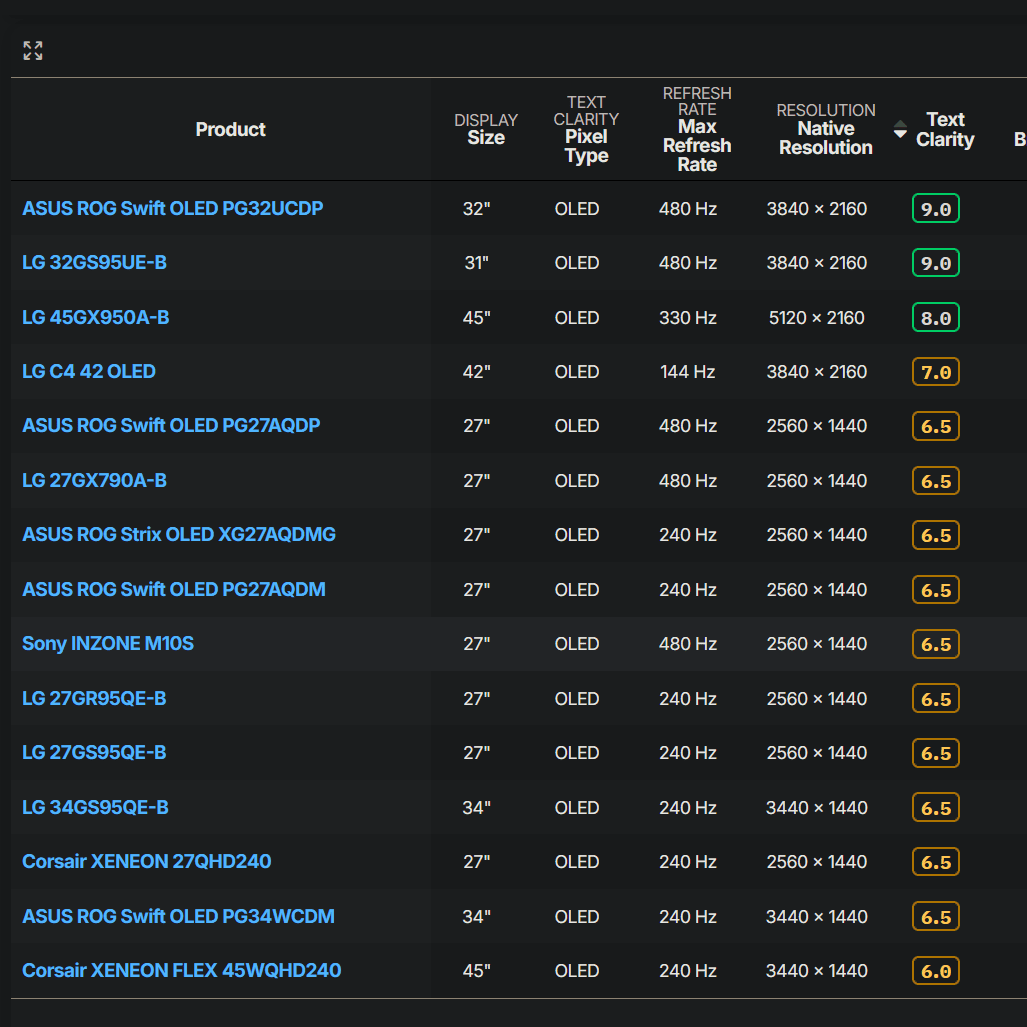Open ASUS ROG Swift OLED PG27AQDM link

(x=174, y=589)
